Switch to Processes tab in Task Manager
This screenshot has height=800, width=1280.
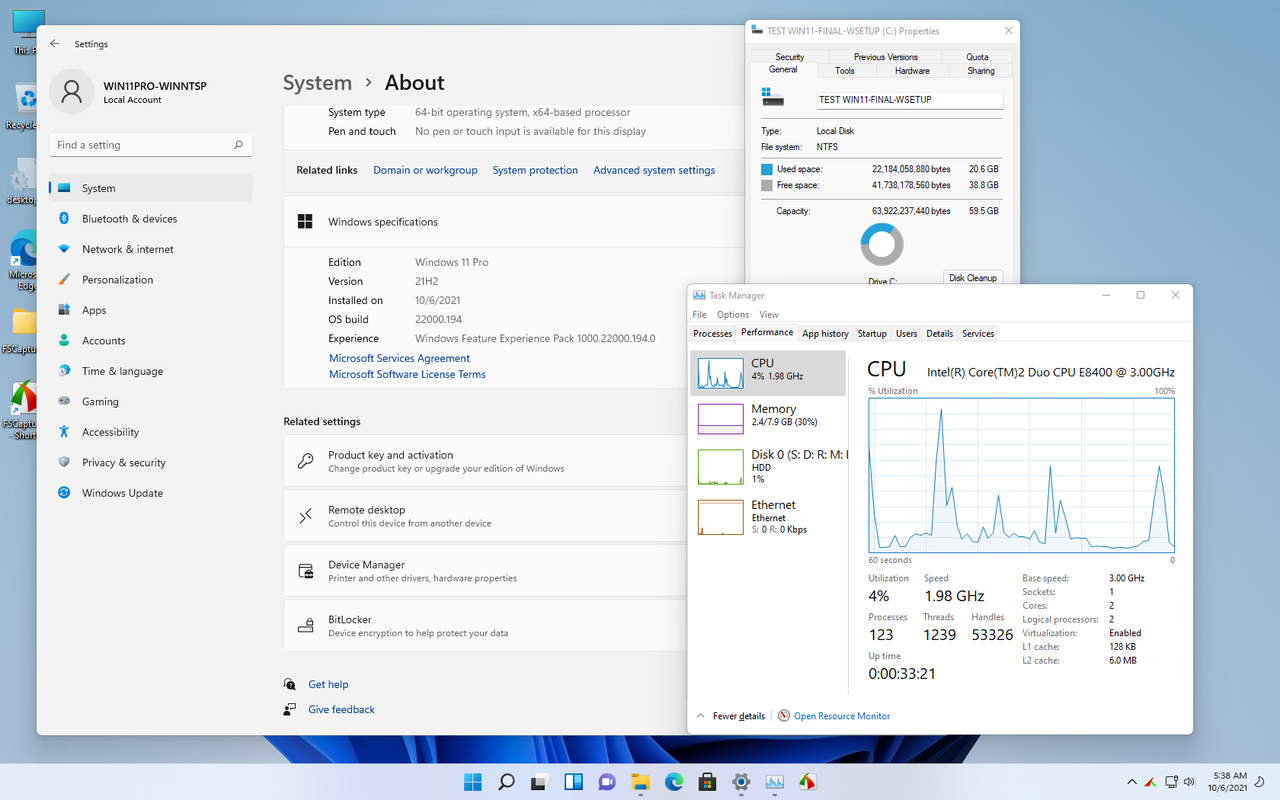click(713, 333)
